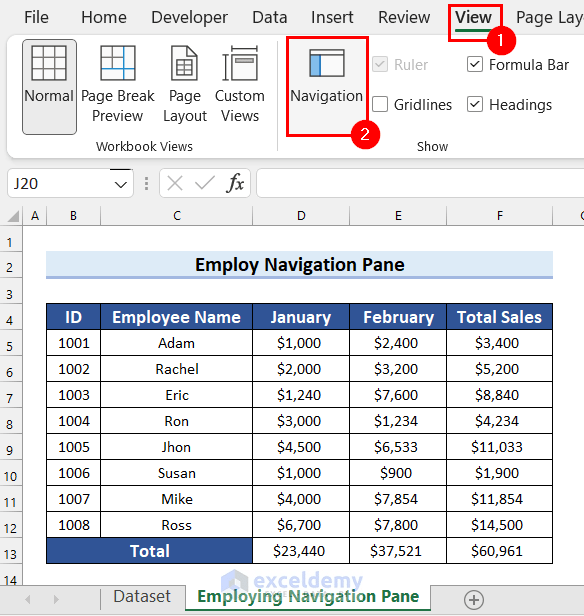
Task: Add a new sheet with plus icon
Action: [474, 600]
